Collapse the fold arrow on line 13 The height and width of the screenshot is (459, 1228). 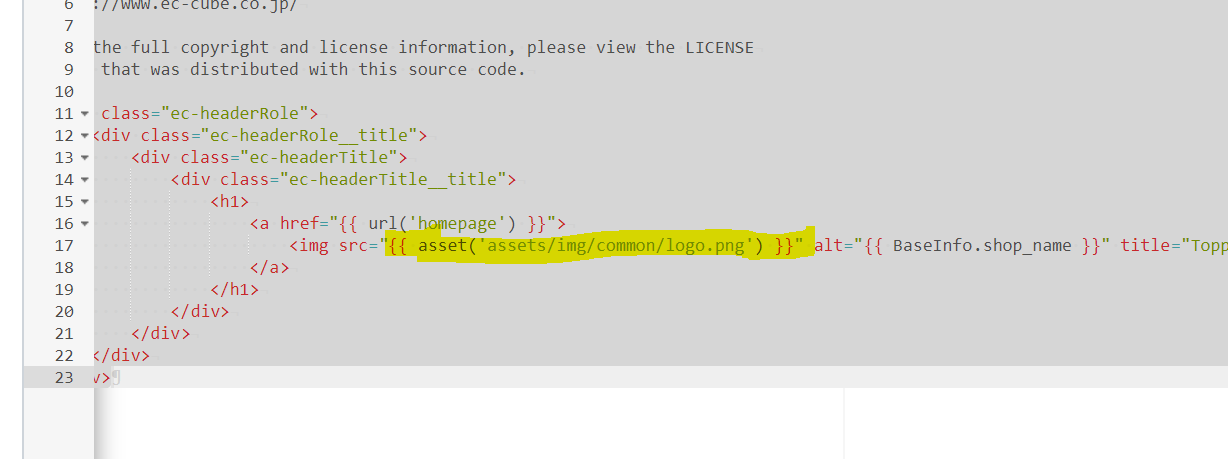84,158
